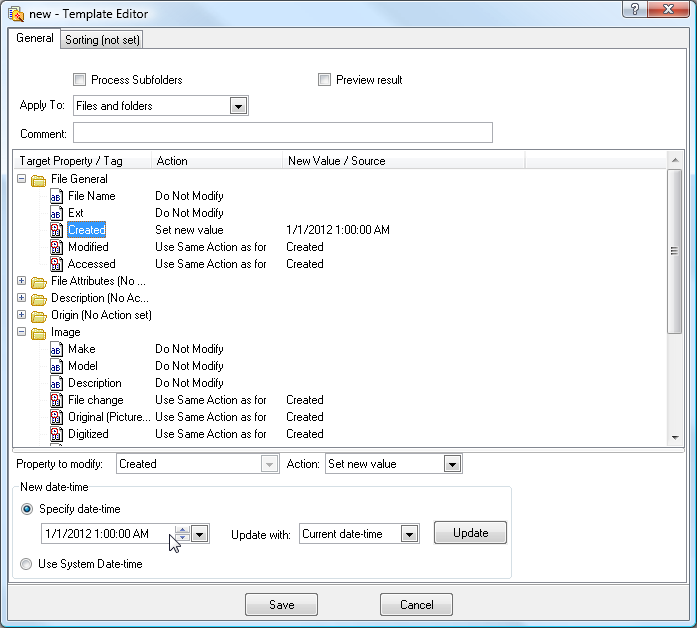
Task: Click the Created date property icon
Action: (56, 230)
